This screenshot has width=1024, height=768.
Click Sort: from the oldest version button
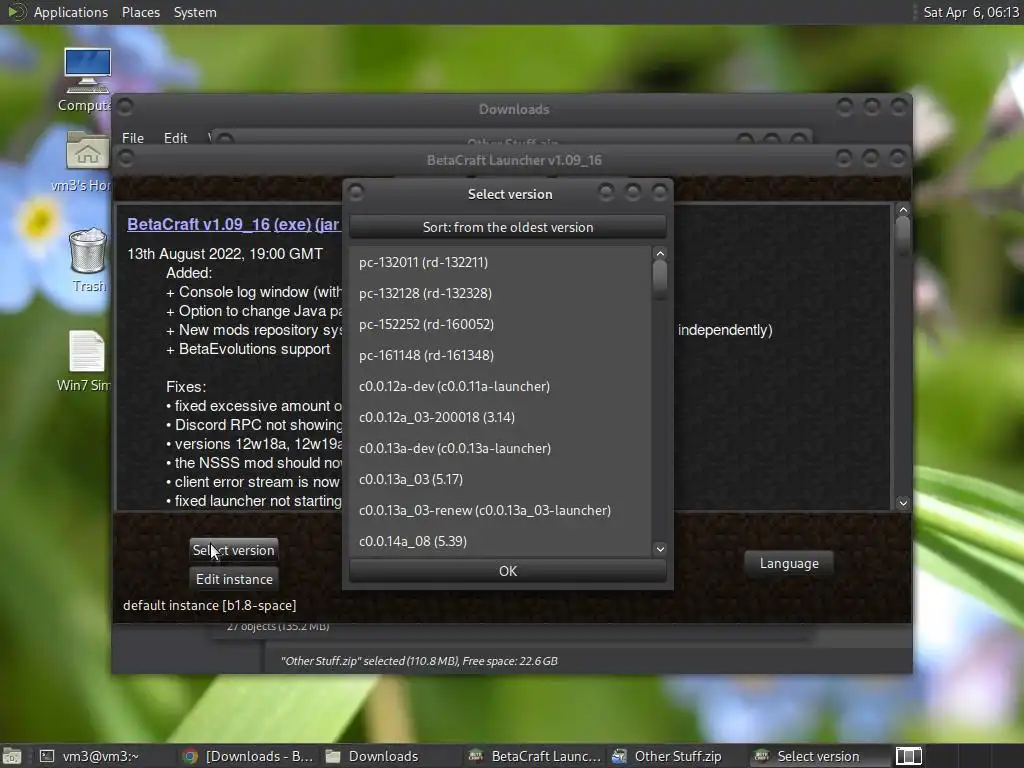[x=507, y=227]
